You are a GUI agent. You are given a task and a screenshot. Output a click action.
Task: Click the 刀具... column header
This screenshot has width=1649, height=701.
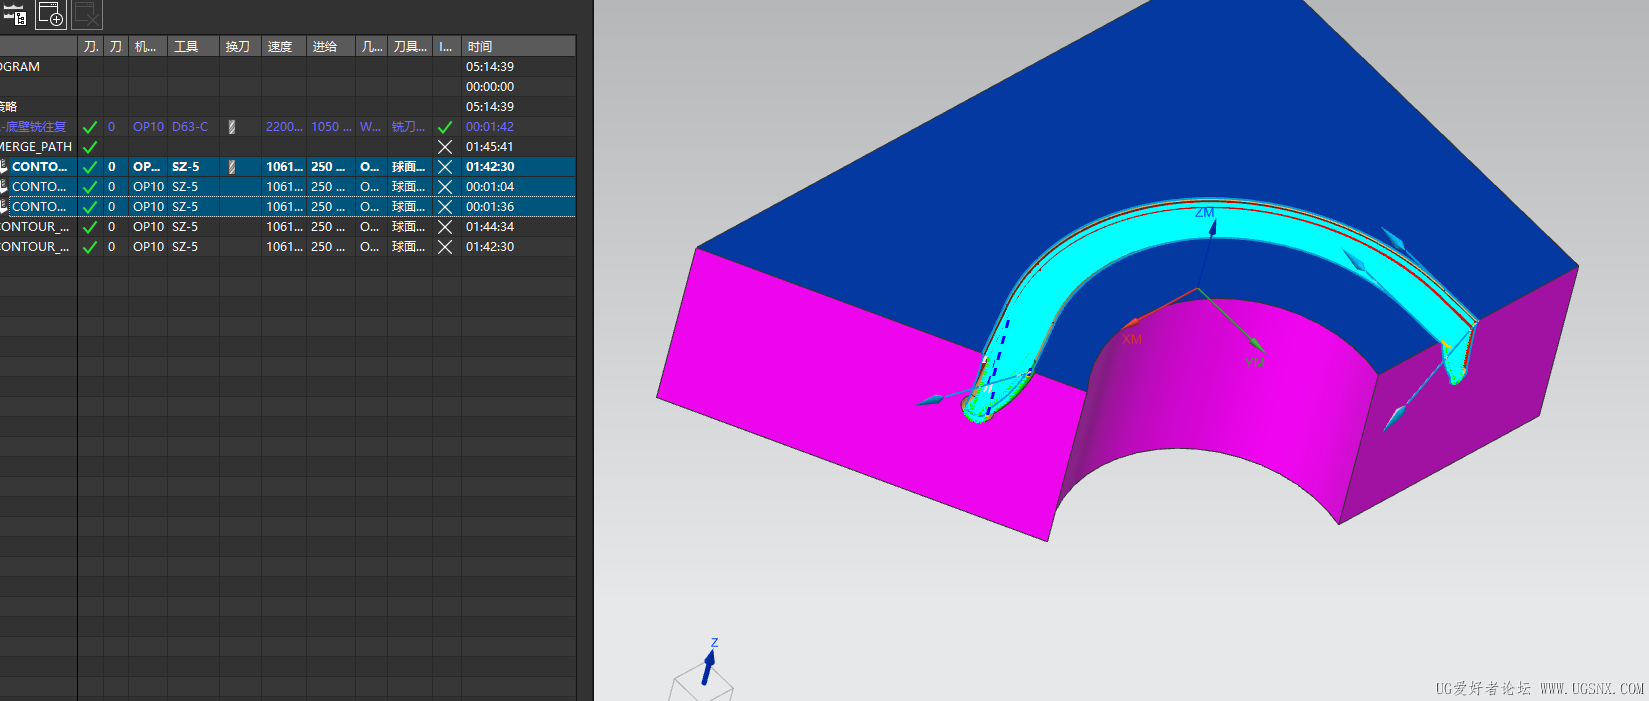coord(410,47)
